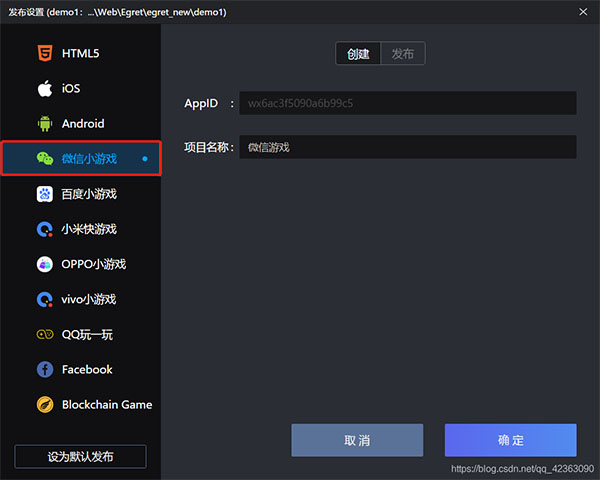Select the QQ玩一玩 gamepad icon

pos(45,335)
